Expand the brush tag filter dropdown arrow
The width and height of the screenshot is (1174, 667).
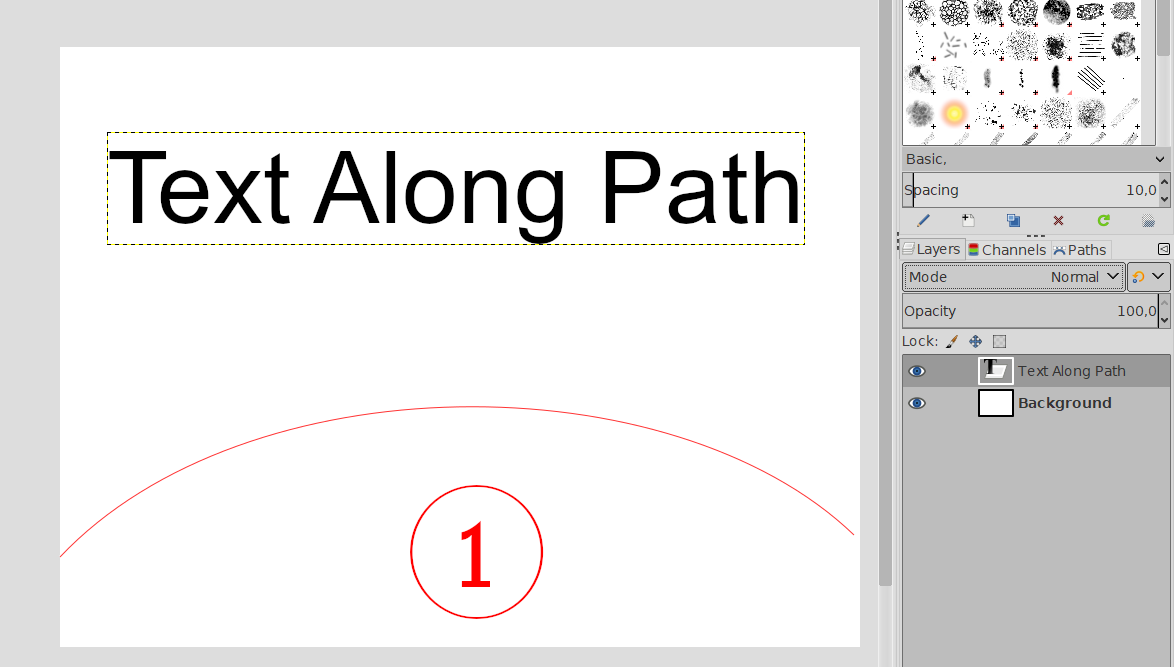(x=1160, y=159)
